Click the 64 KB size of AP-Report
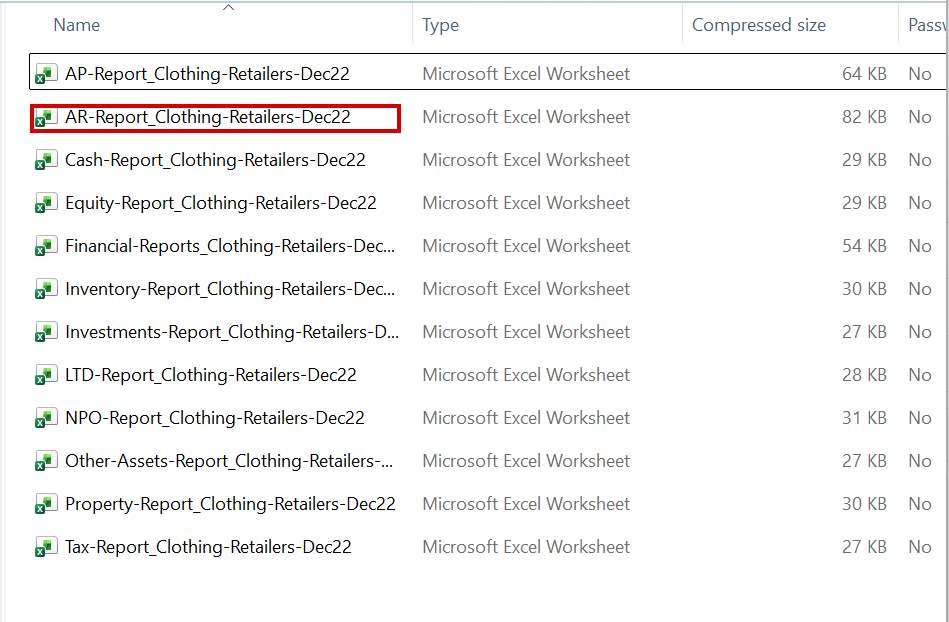Screen dimensions: 949x622 [x=864, y=74]
